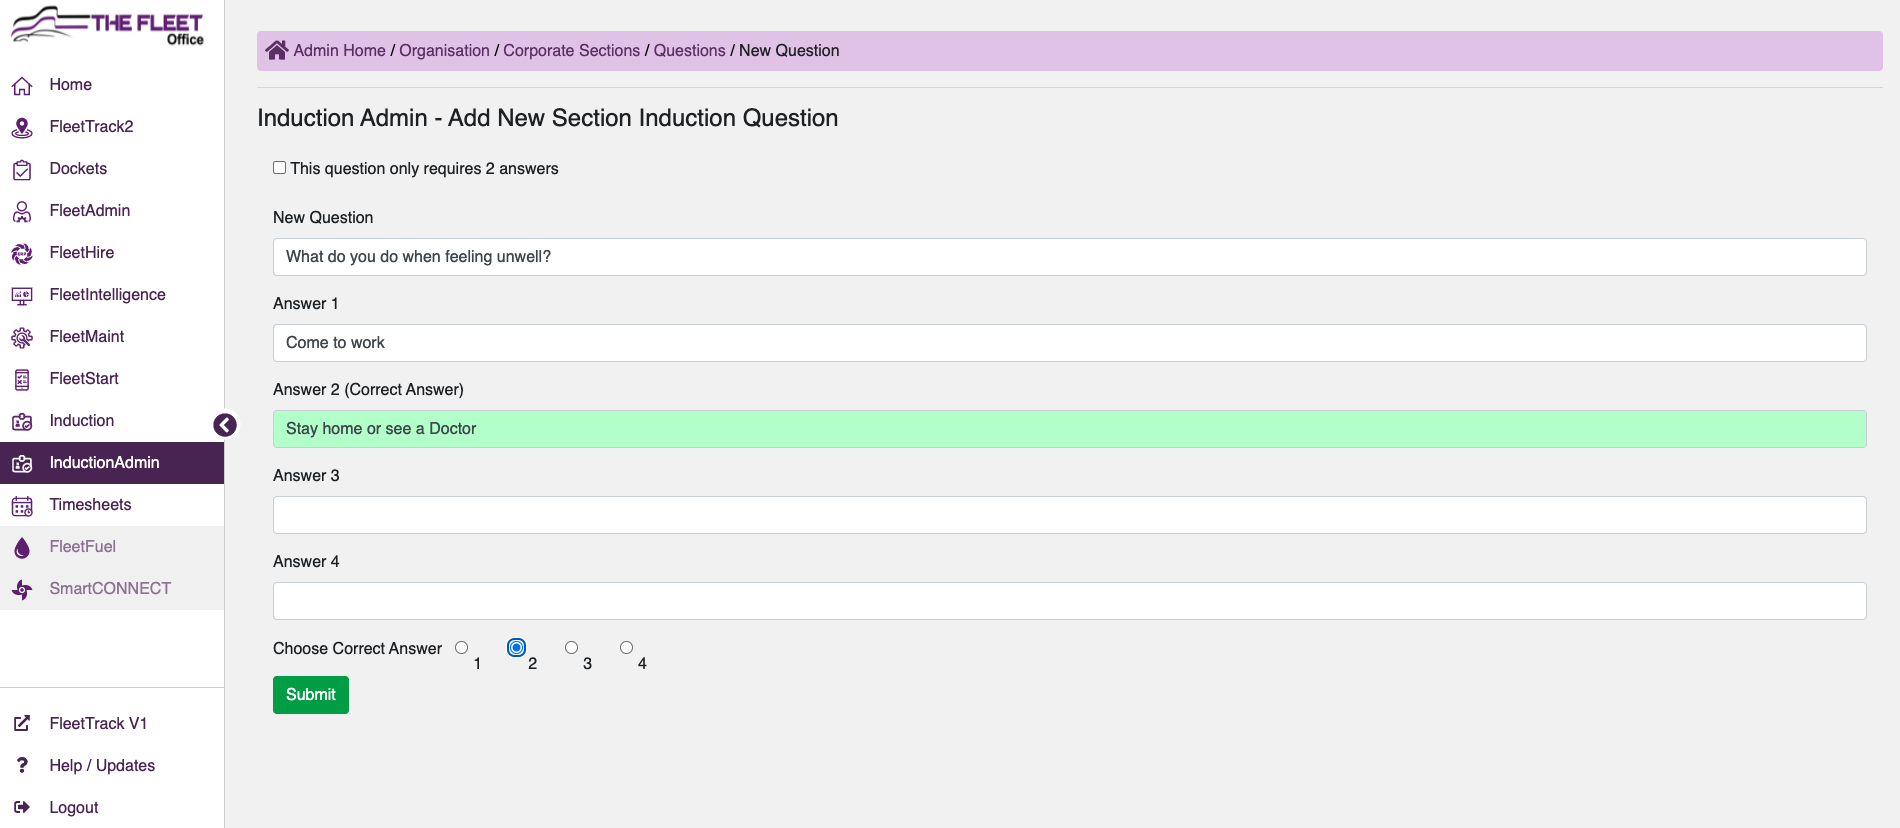Image resolution: width=1900 pixels, height=828 pixels.
Task: Open FleetFuel sidebar entry
Action: click(x=112, y=547)
